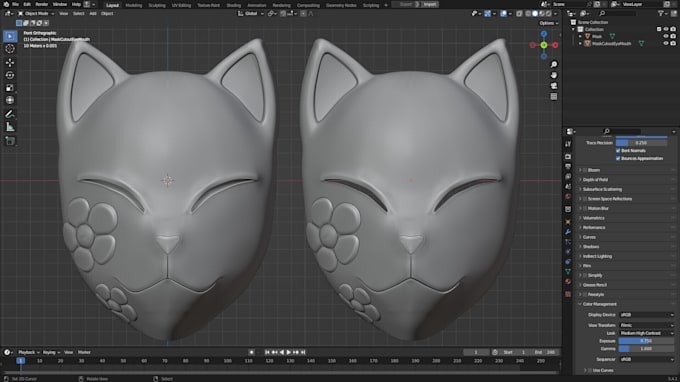Select the Add Cube tool
Viewport: 680px width, 382px height.
(10, 141)
